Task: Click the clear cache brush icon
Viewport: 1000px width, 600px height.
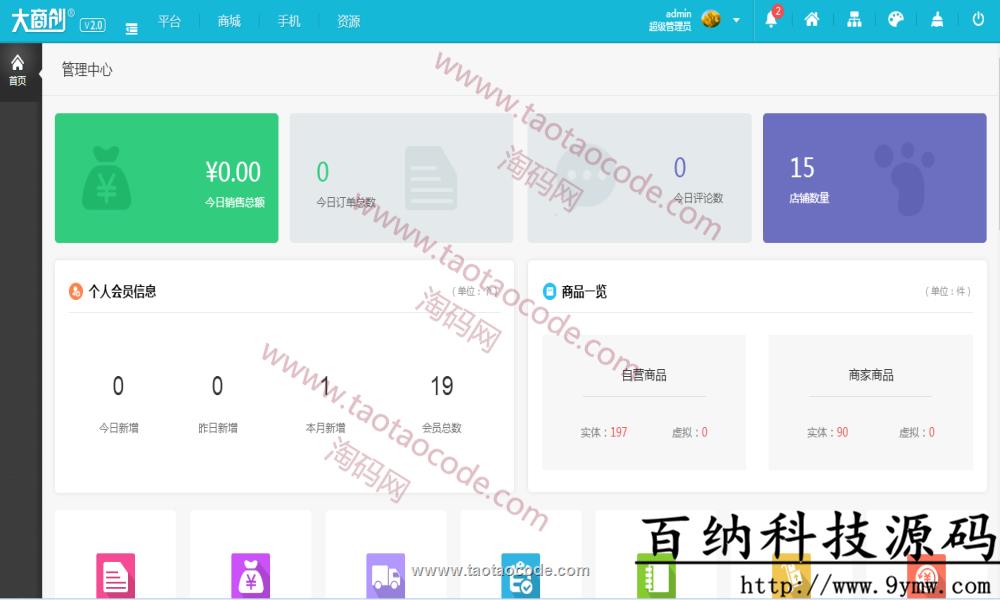Action: [937, 19]
